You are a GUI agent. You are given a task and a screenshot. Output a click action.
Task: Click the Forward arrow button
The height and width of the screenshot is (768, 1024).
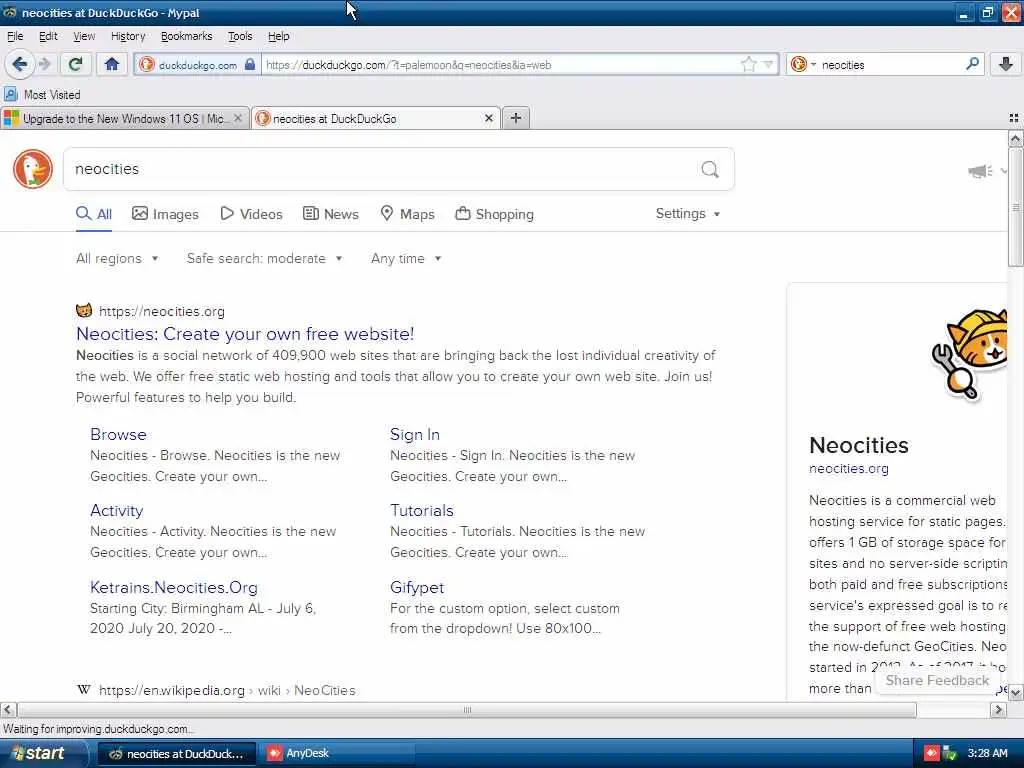click(x=44, y=64)
